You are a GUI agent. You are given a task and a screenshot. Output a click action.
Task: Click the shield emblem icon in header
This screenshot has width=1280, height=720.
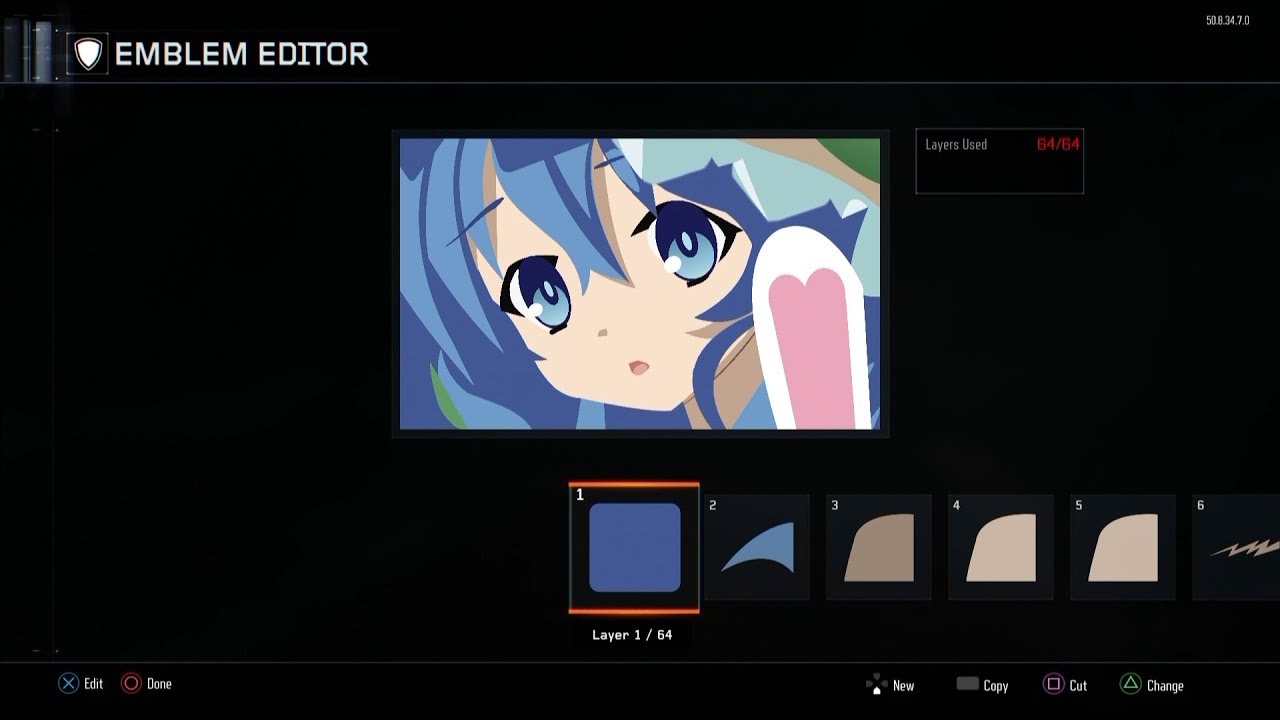88,54
